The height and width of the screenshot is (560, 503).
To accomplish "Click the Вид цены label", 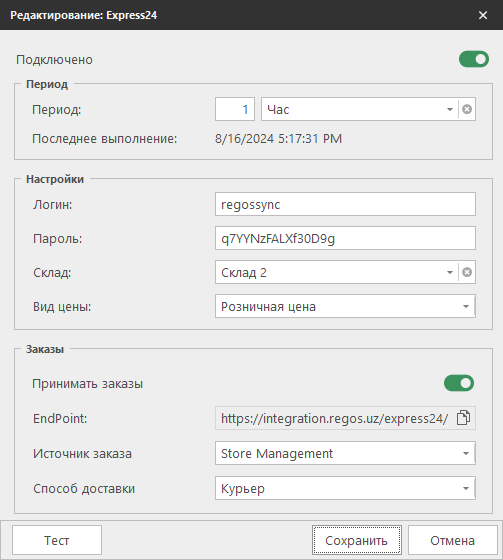I will click(62, 307).
